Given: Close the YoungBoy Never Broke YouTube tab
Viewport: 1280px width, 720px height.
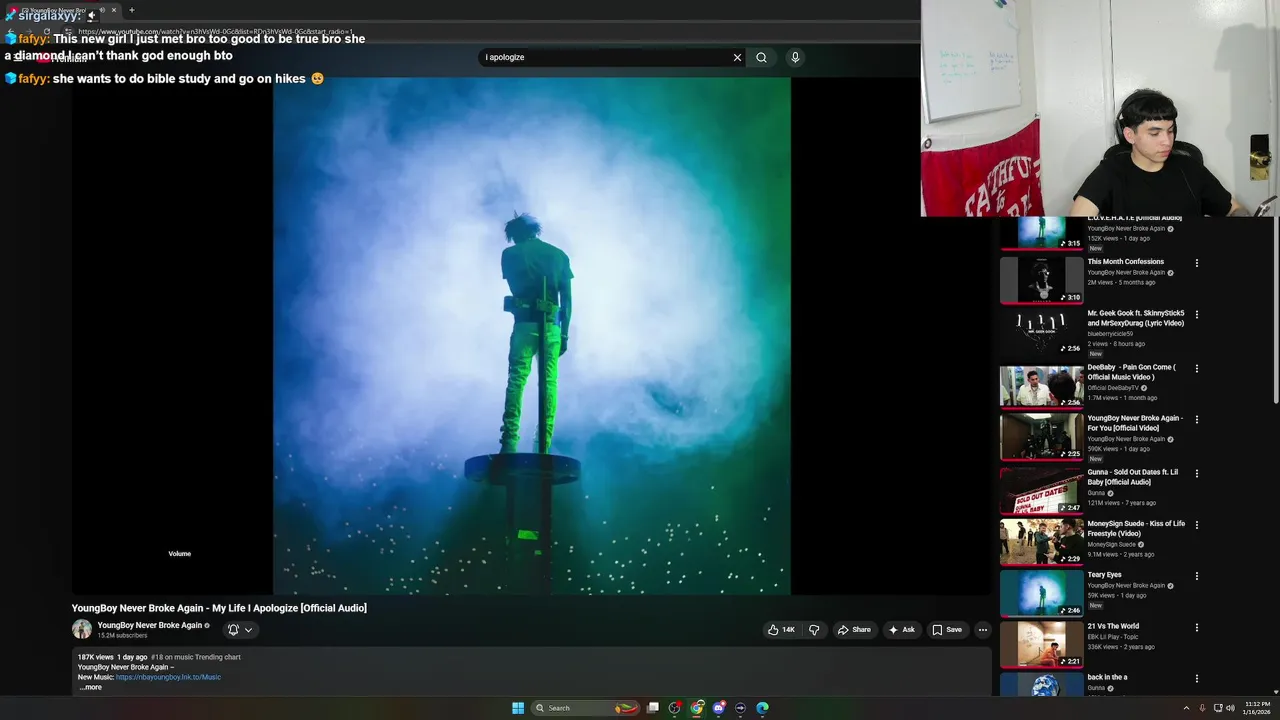Looking at the screenshot, I should 113,11.
